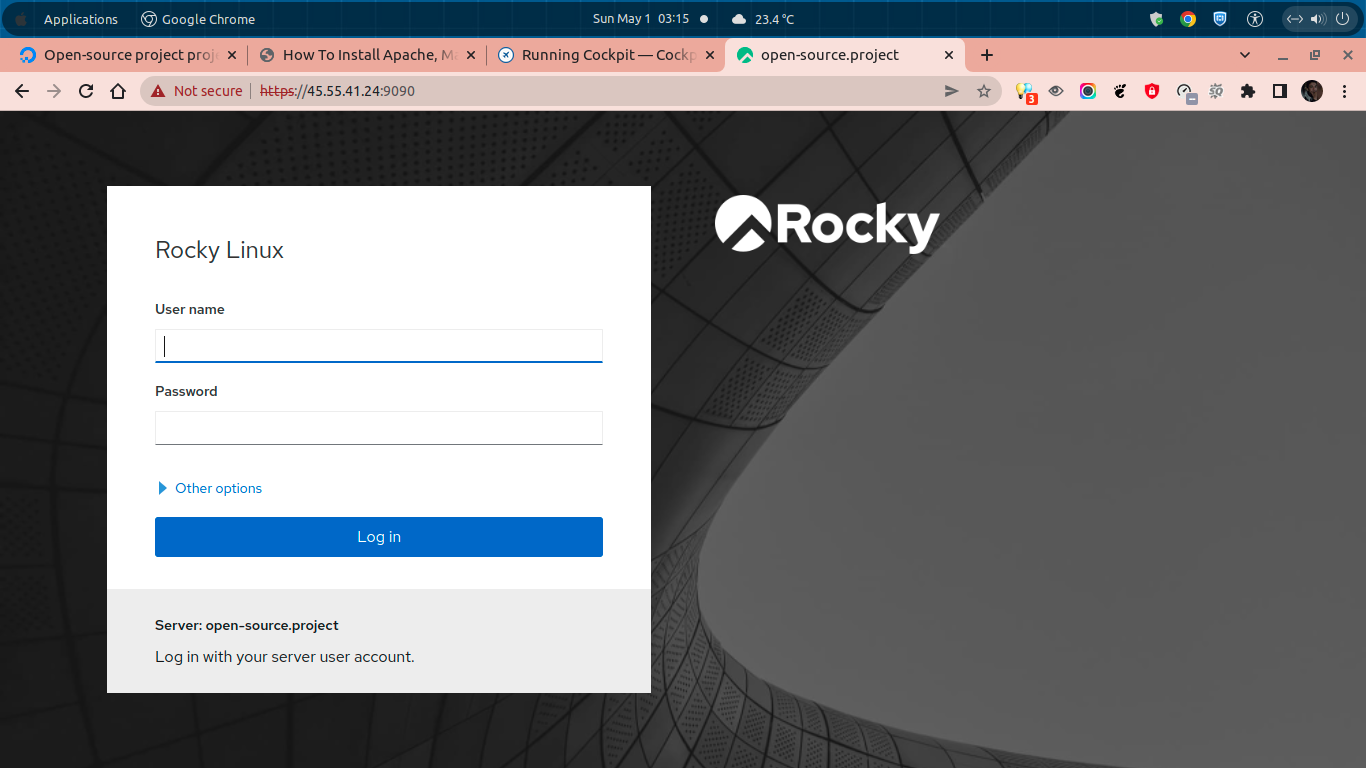The image size is (1366, 768).
Task: Close the Running Cockpit tab
Action: (x=710, y=55)
